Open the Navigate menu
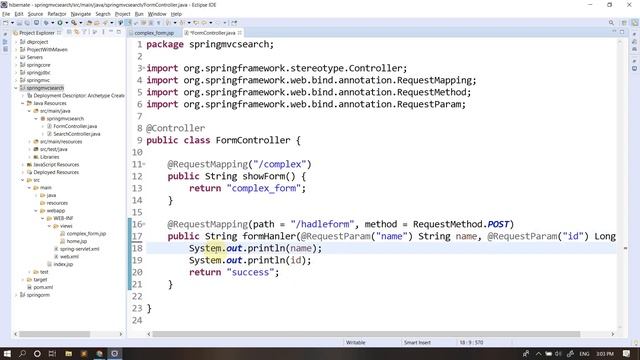Viewport: 640px width, 360px height. coord(81,14)
